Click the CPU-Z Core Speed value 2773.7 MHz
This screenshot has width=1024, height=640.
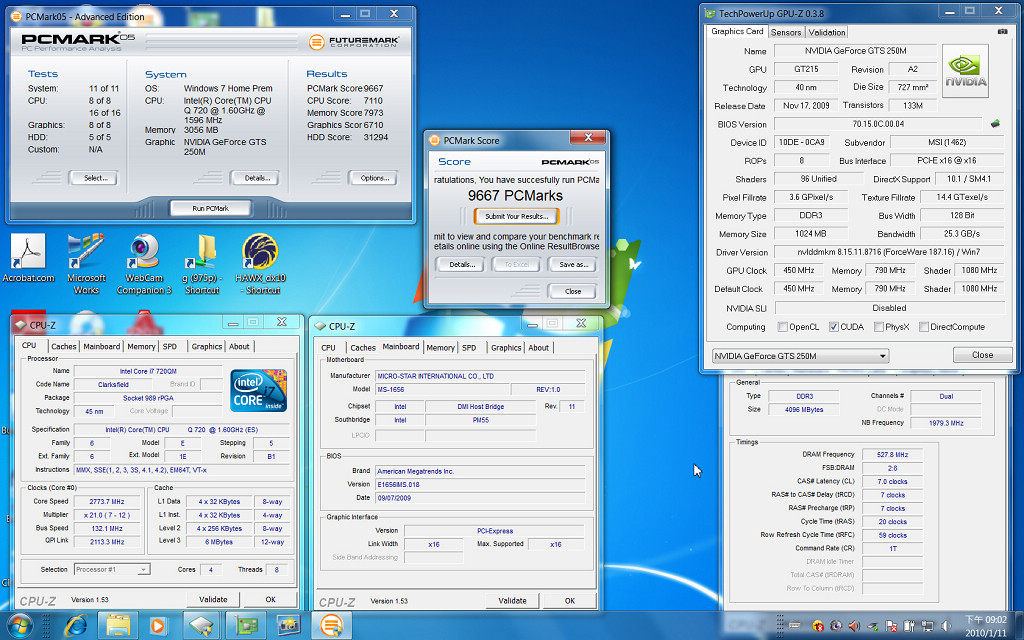(107, 502)
